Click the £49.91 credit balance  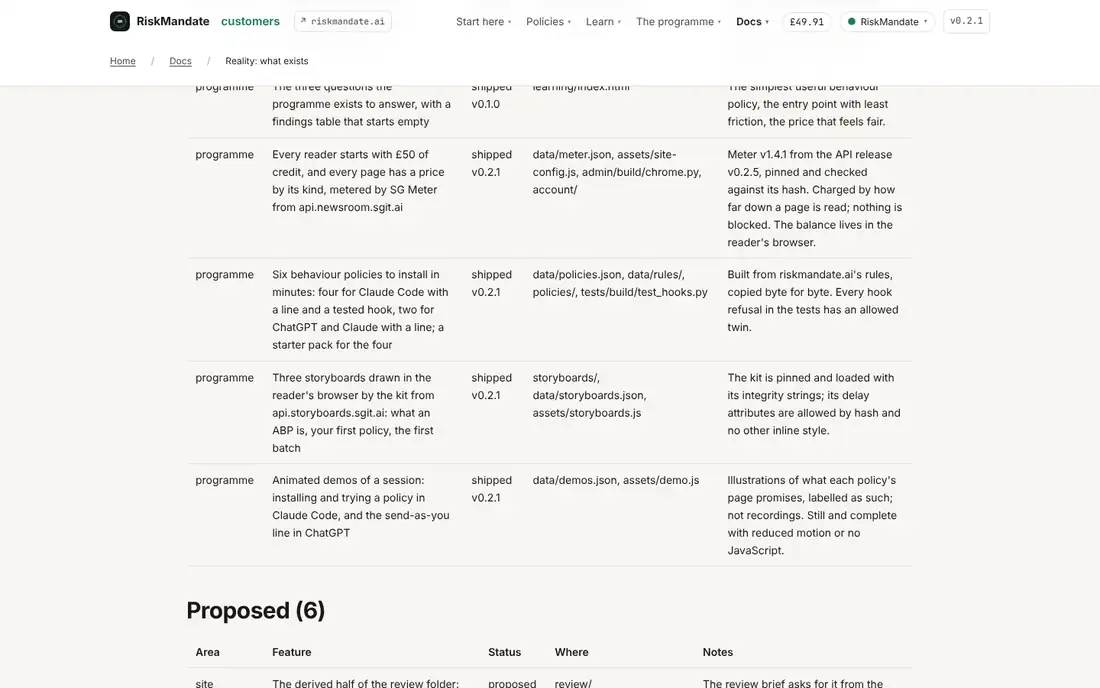807,22
